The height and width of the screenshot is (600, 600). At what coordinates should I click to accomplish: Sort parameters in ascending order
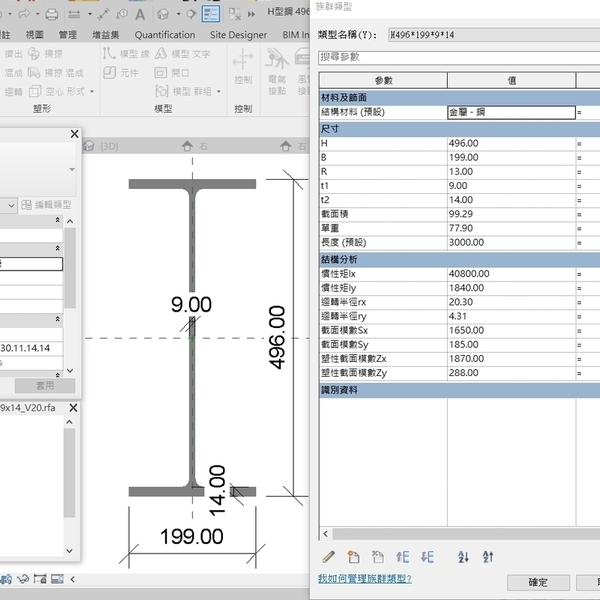463,557
